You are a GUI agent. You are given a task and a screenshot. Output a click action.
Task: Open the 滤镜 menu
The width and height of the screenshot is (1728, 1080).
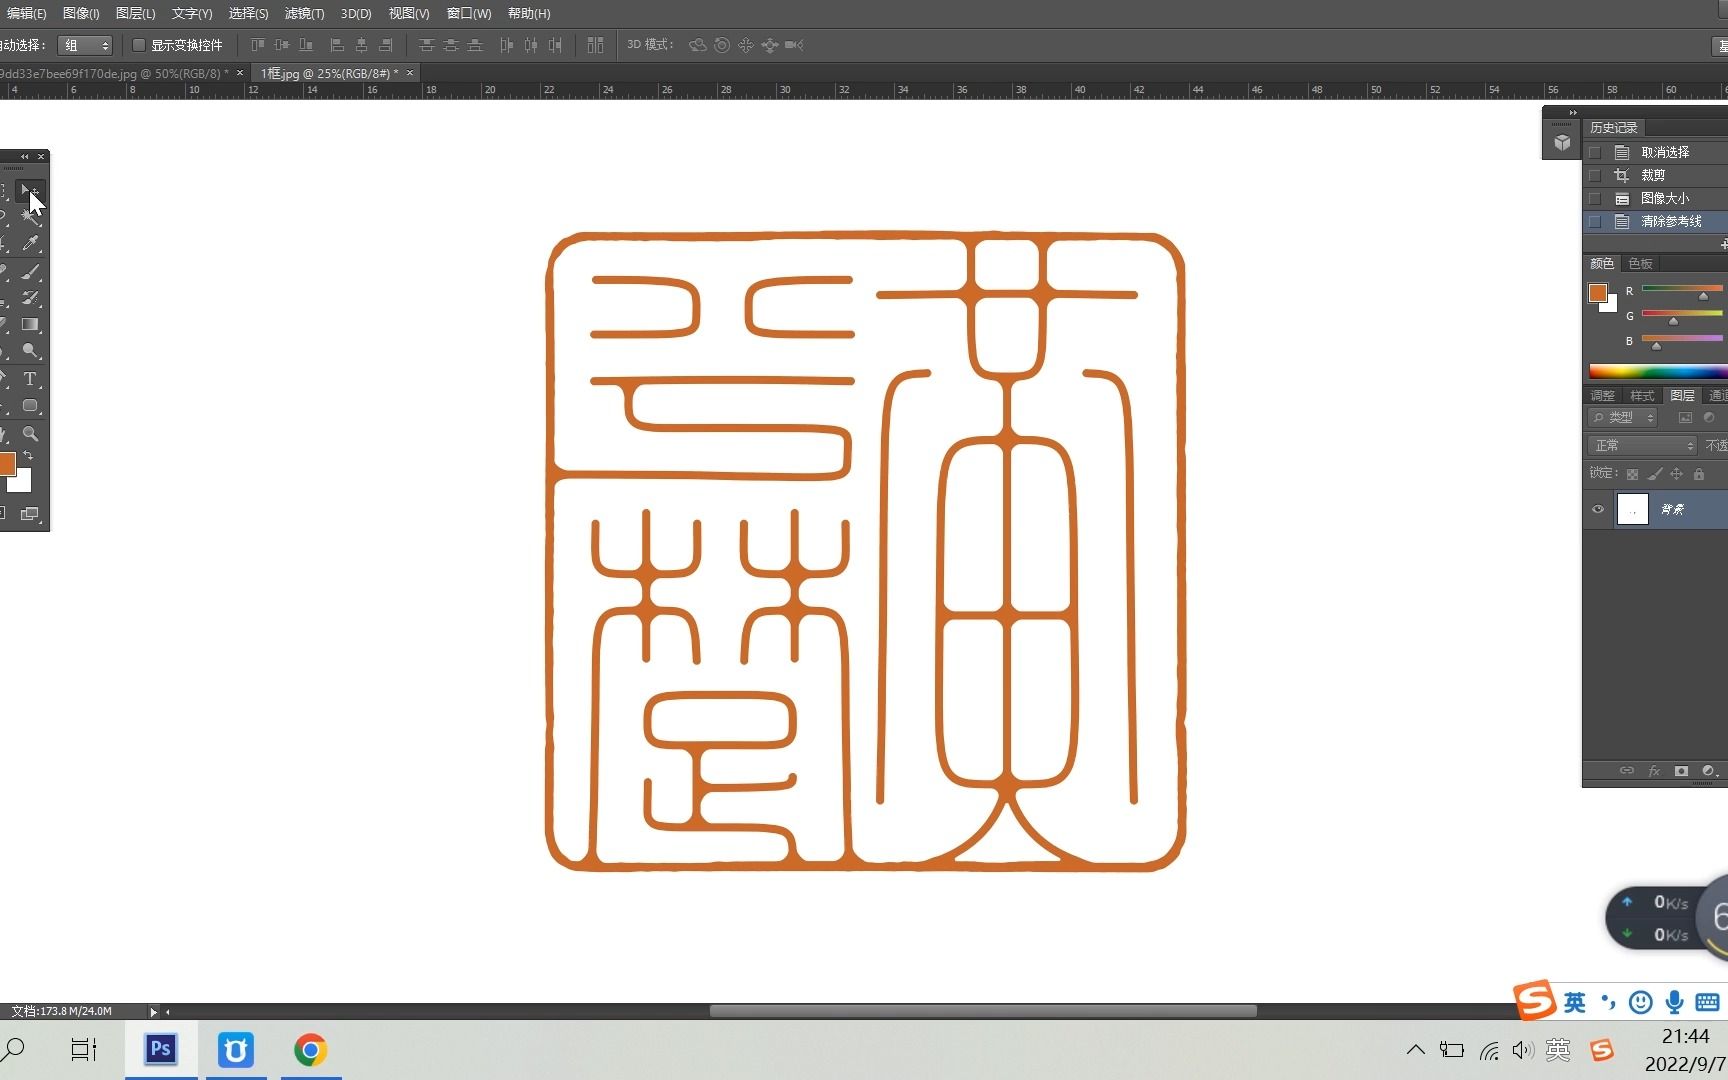click(x=304, y=13)
